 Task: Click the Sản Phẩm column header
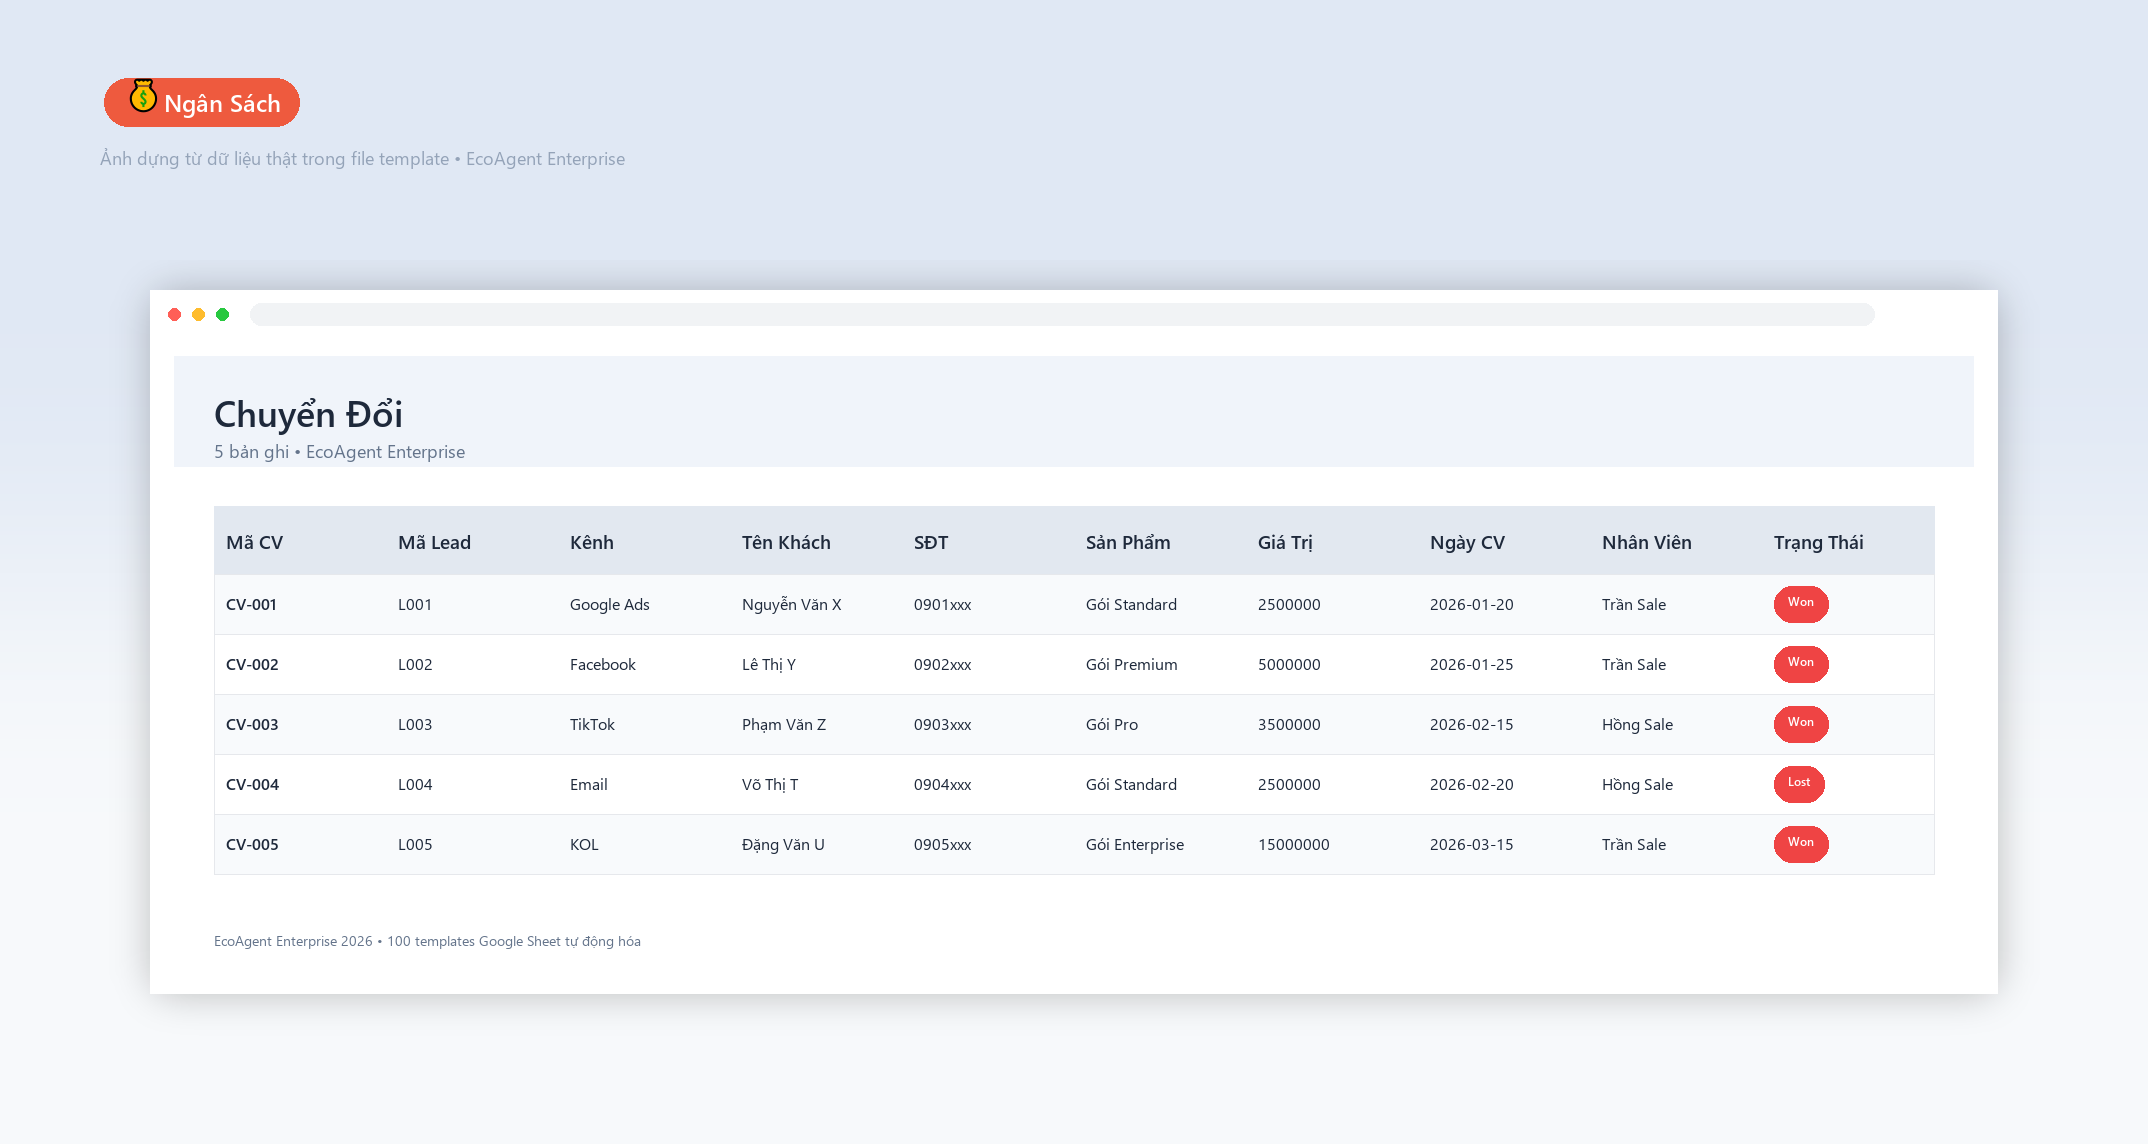1128,542
